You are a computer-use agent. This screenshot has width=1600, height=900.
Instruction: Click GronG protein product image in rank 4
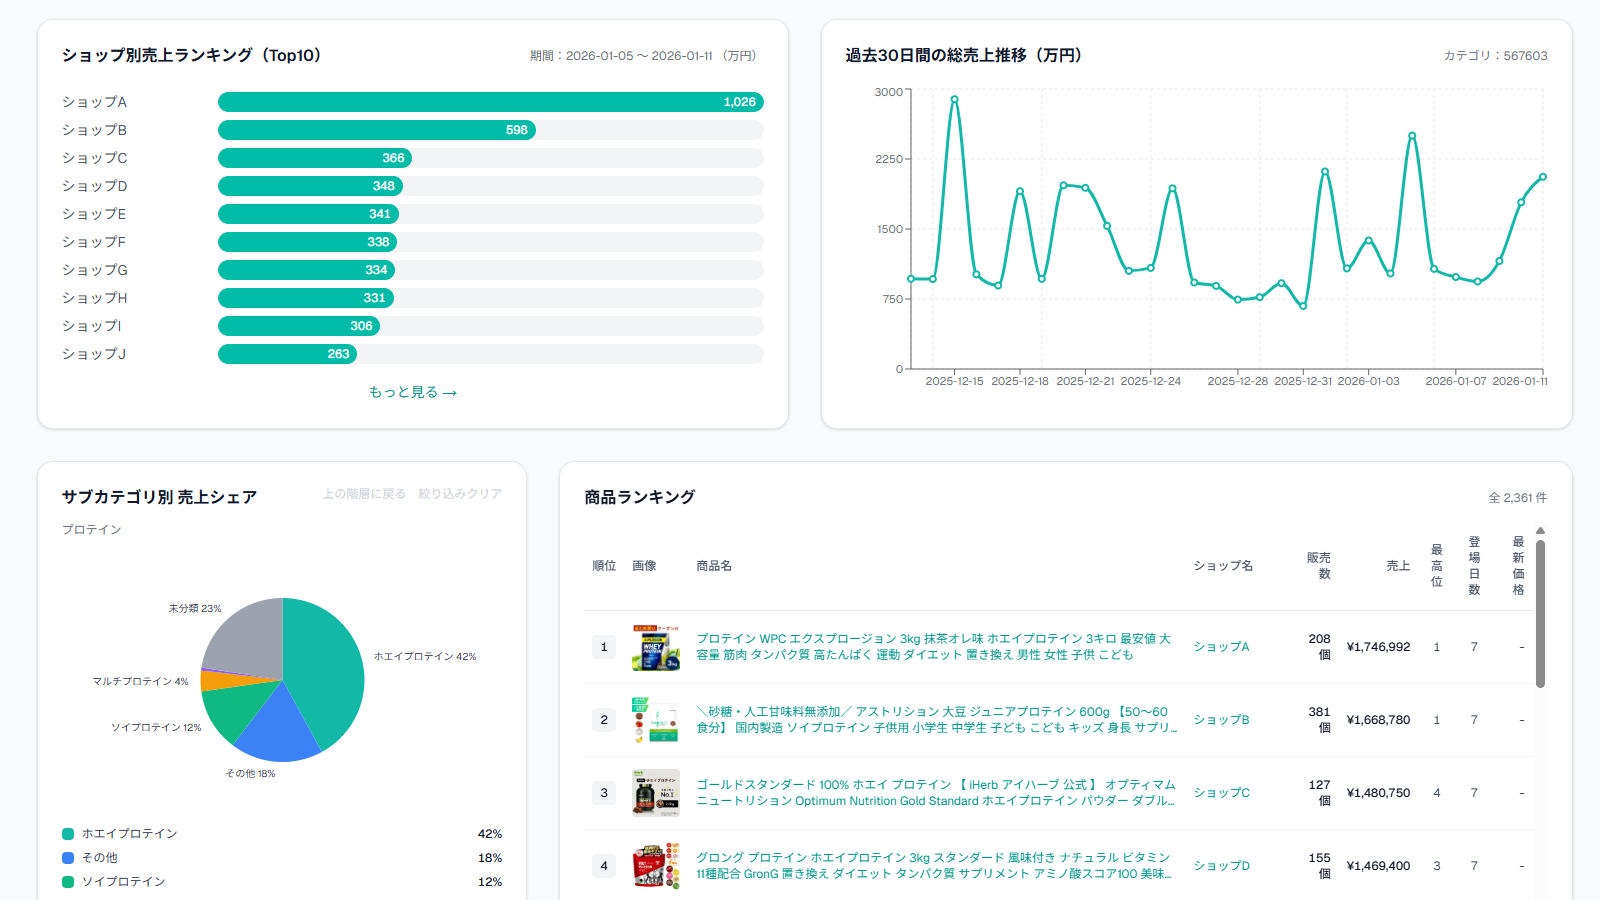pos(656,866)
